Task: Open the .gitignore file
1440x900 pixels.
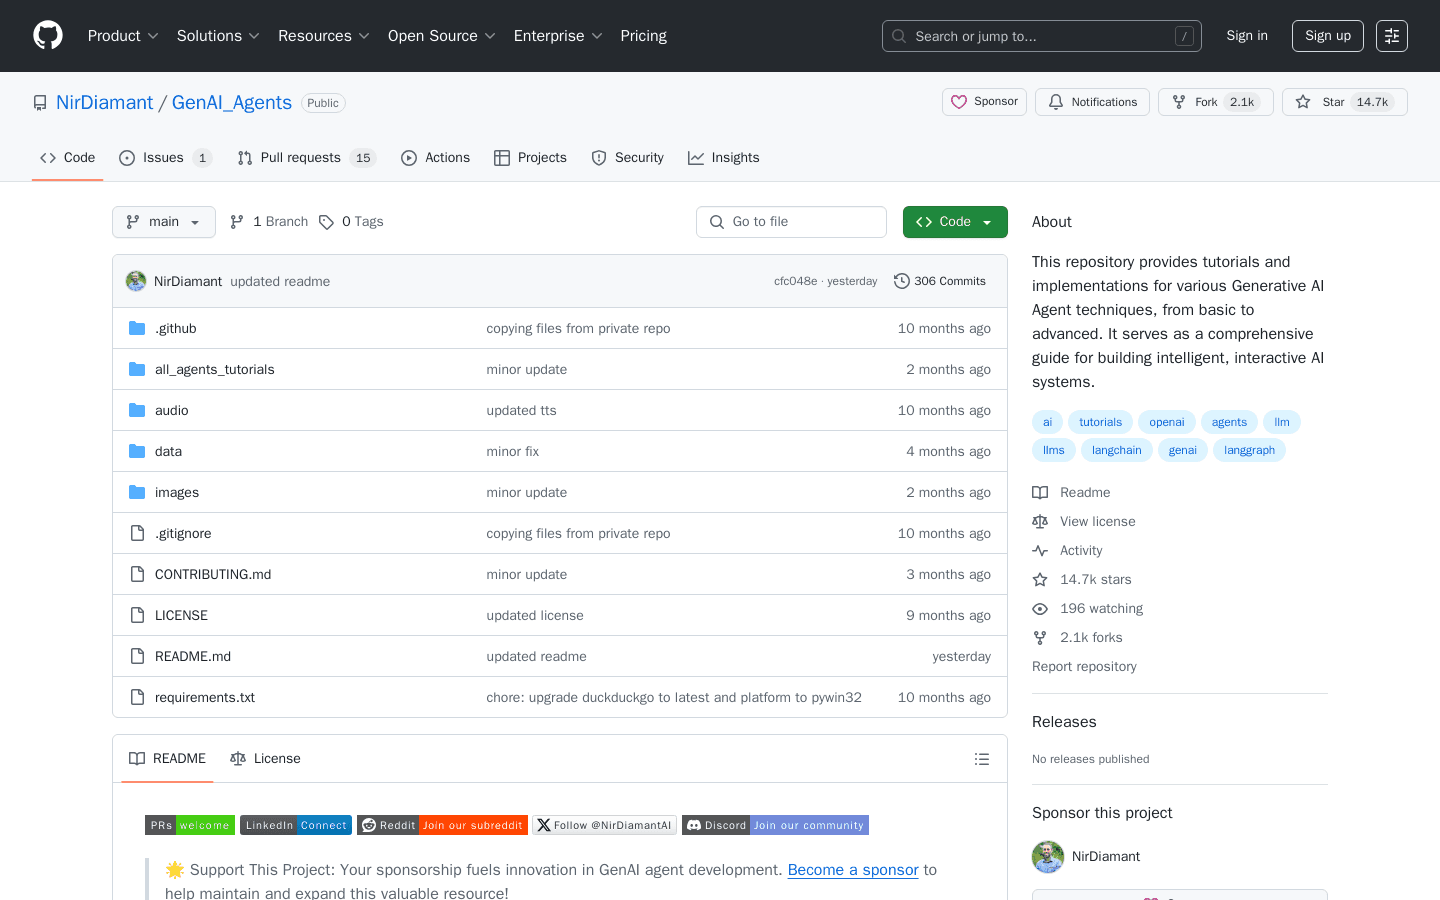Action: pyautogui.click(x=183, y=533)
